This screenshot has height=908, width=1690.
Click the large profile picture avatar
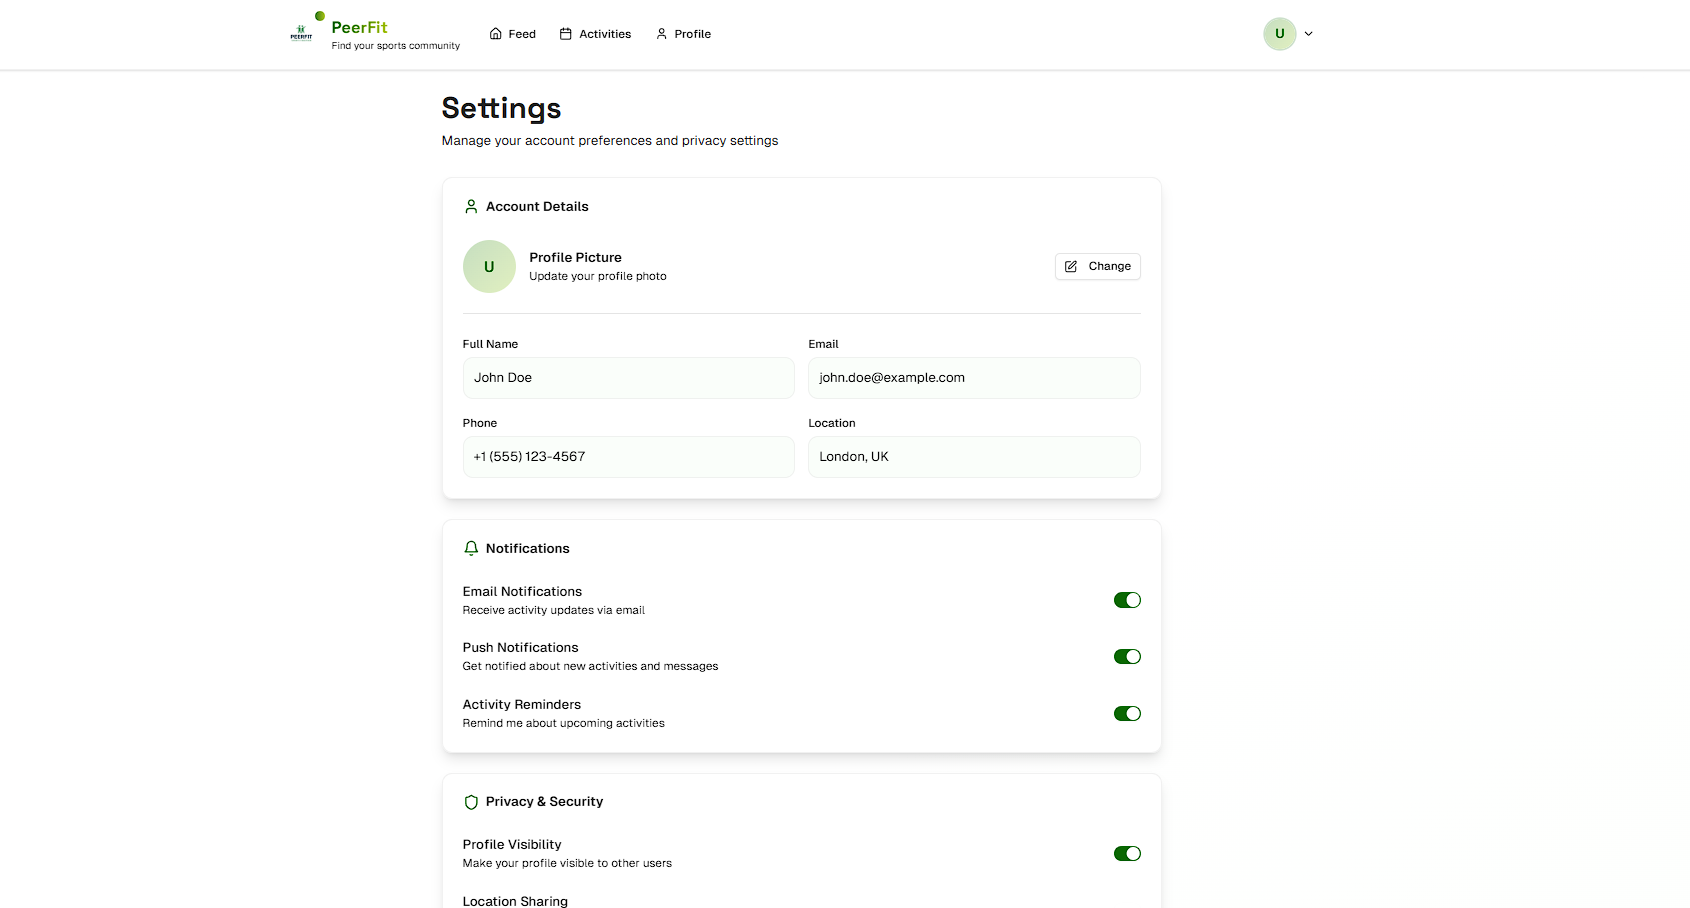tap(489, 267)
